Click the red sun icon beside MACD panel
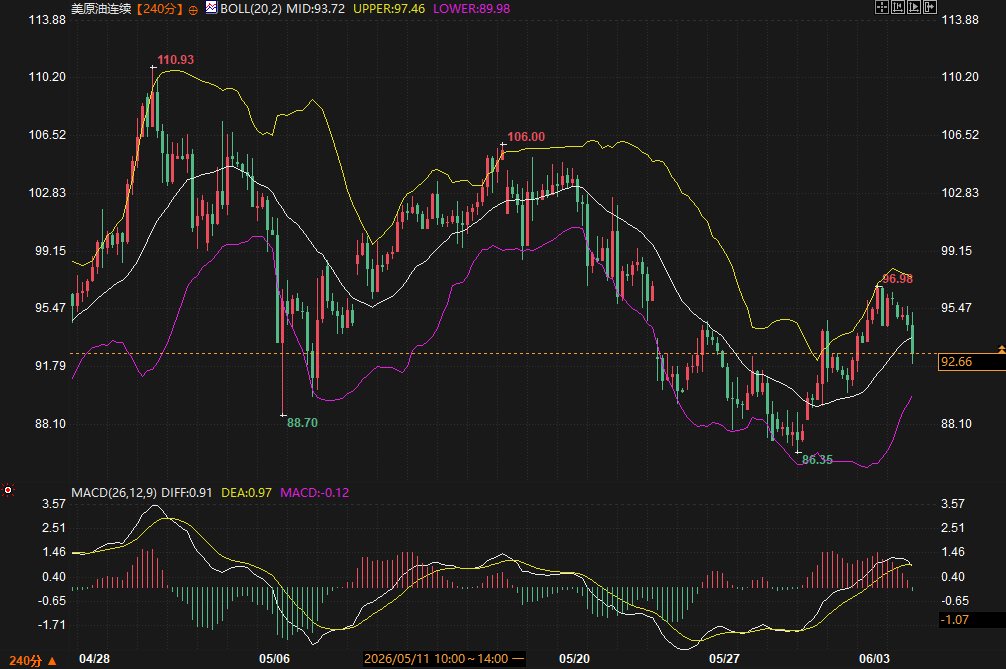Image resolution: width=1006 pixels, height=669 pixels. 8,491
